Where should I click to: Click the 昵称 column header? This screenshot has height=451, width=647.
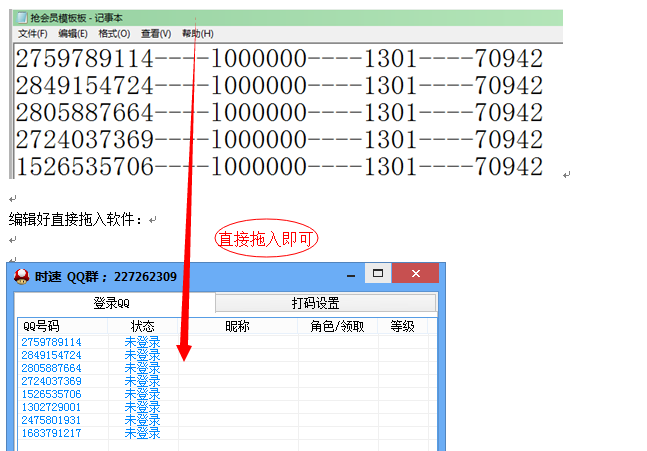237,326
